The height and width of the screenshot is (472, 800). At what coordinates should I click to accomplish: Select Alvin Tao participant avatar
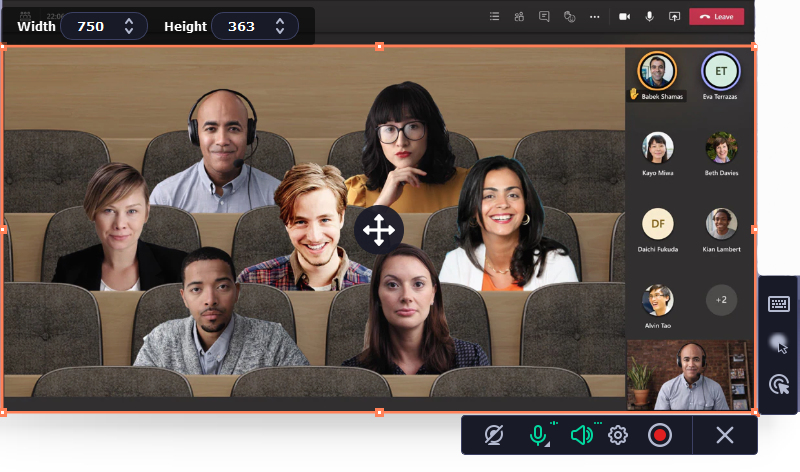pos(657,300)
